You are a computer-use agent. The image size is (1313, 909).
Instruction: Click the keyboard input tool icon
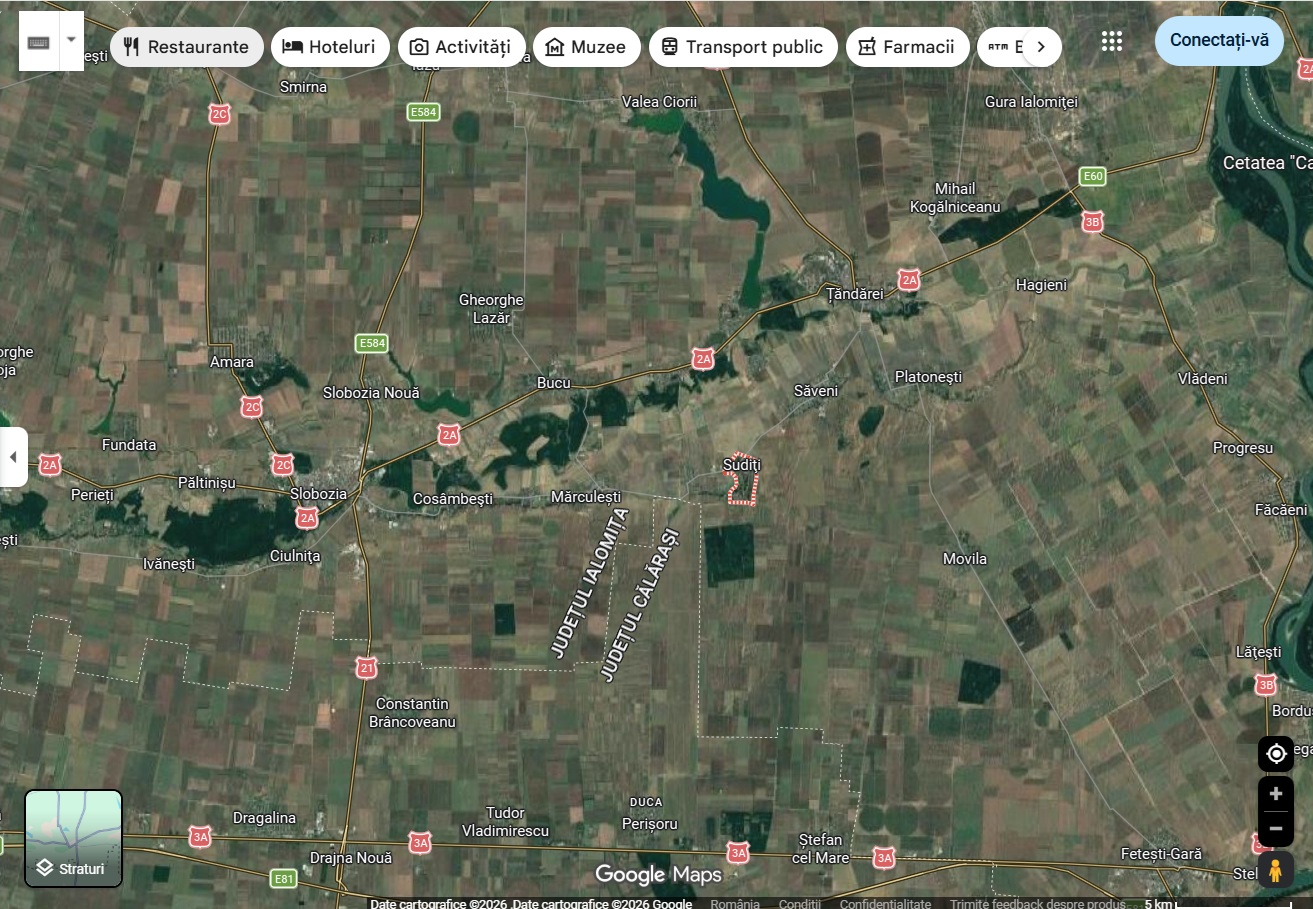pos(39,42)
